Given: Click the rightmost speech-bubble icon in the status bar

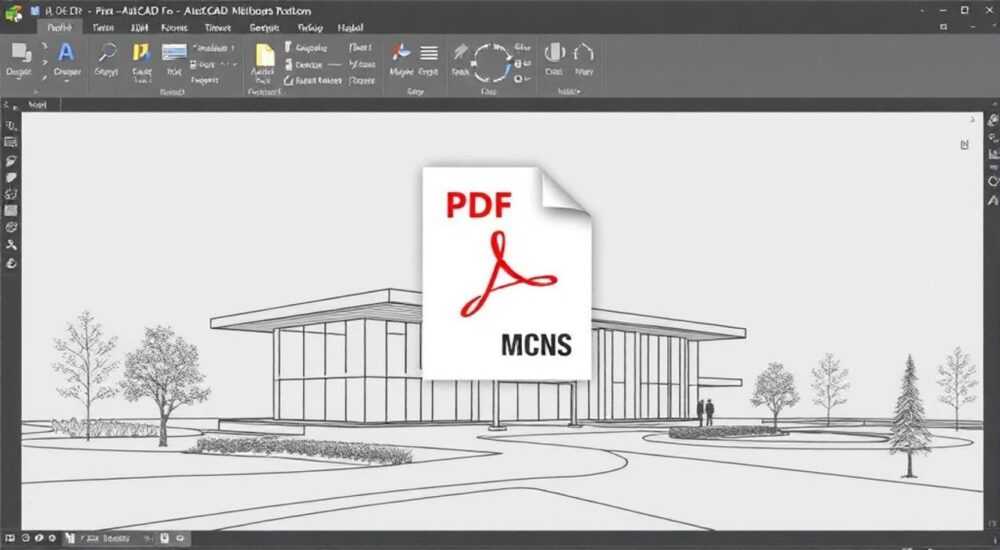Looking at the screenshot, I should coord(180,539).
